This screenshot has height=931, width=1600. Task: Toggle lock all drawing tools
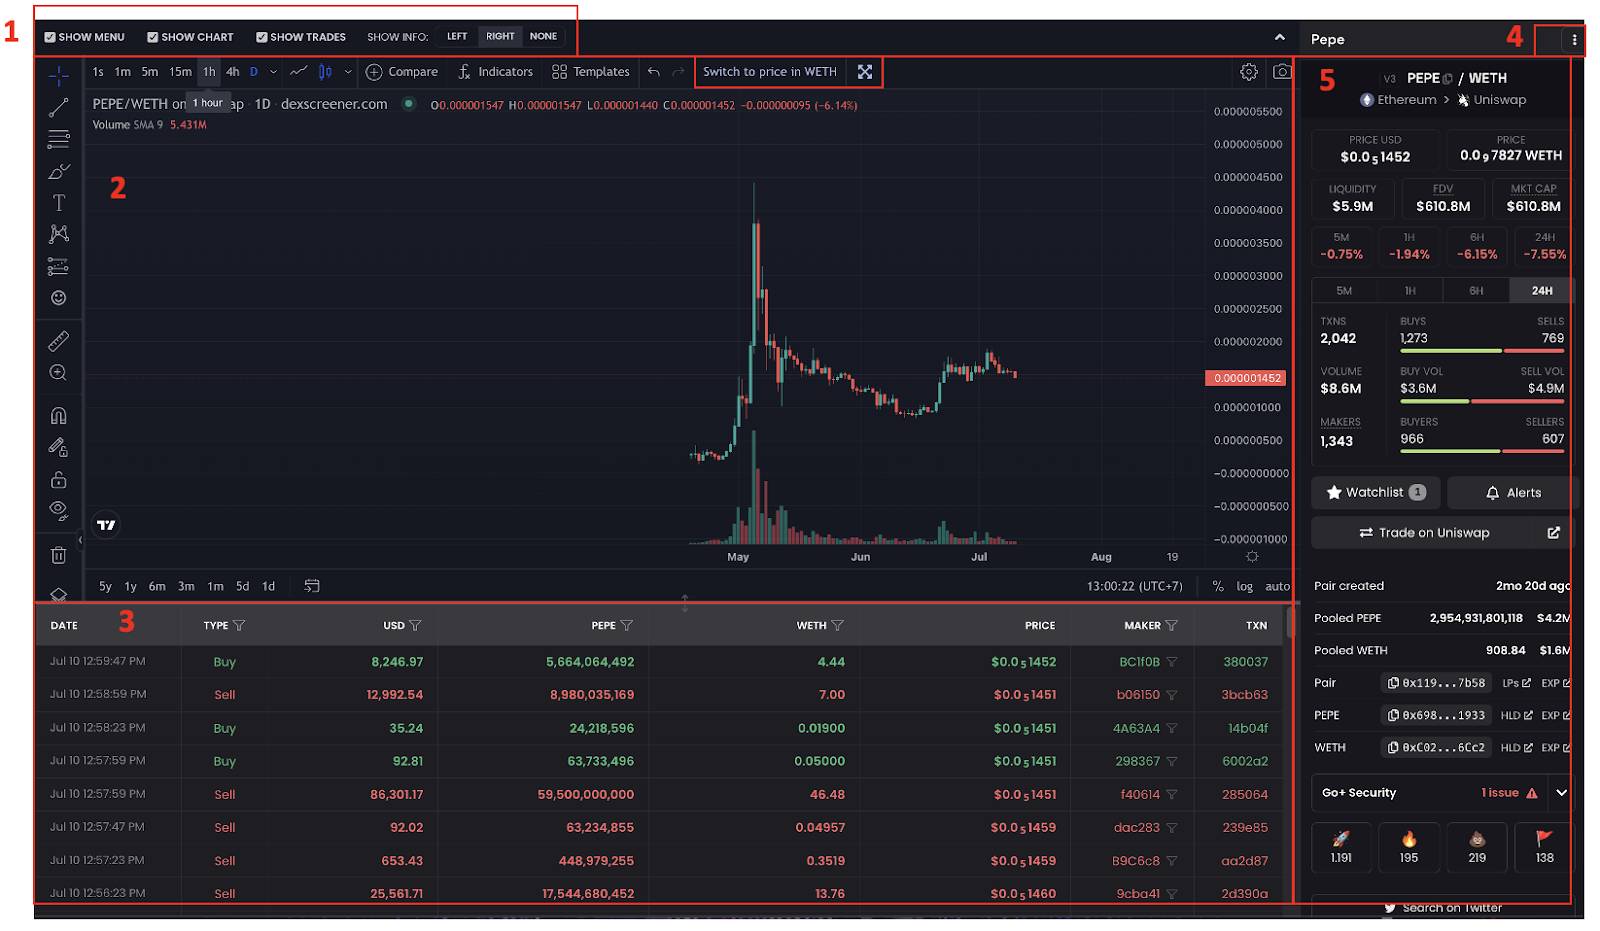point(59,480)
